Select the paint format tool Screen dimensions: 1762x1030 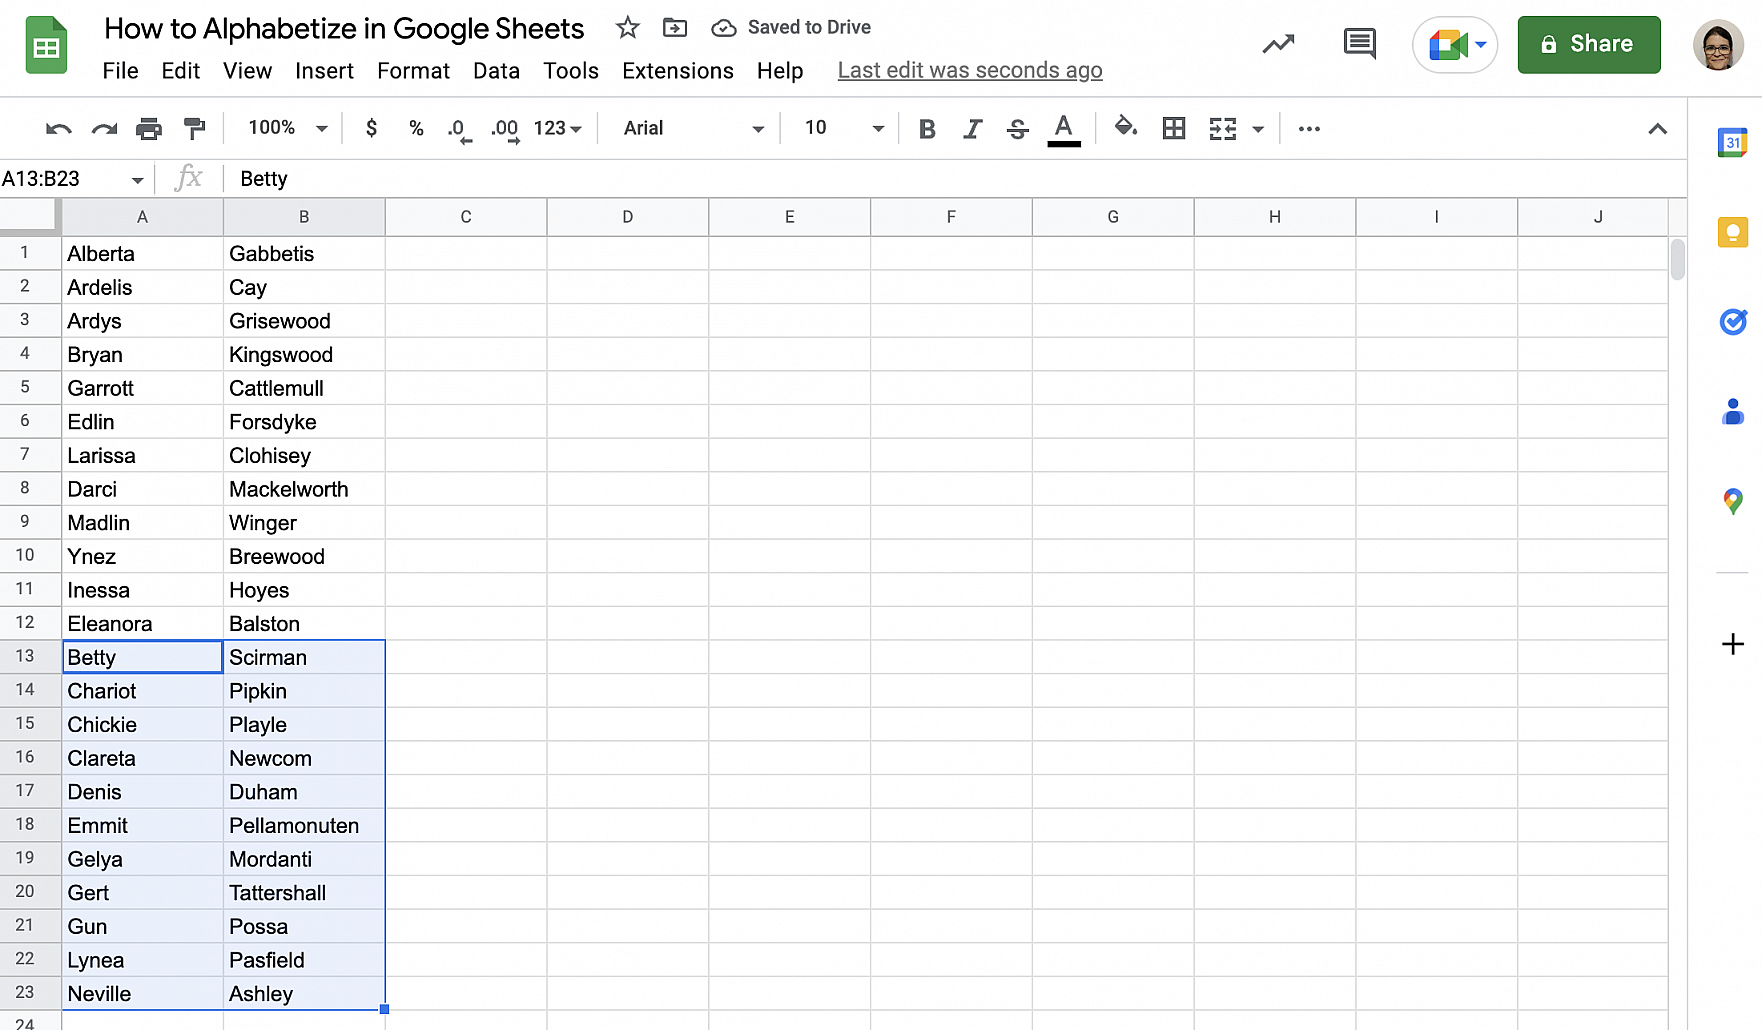(x=194, y=128)
